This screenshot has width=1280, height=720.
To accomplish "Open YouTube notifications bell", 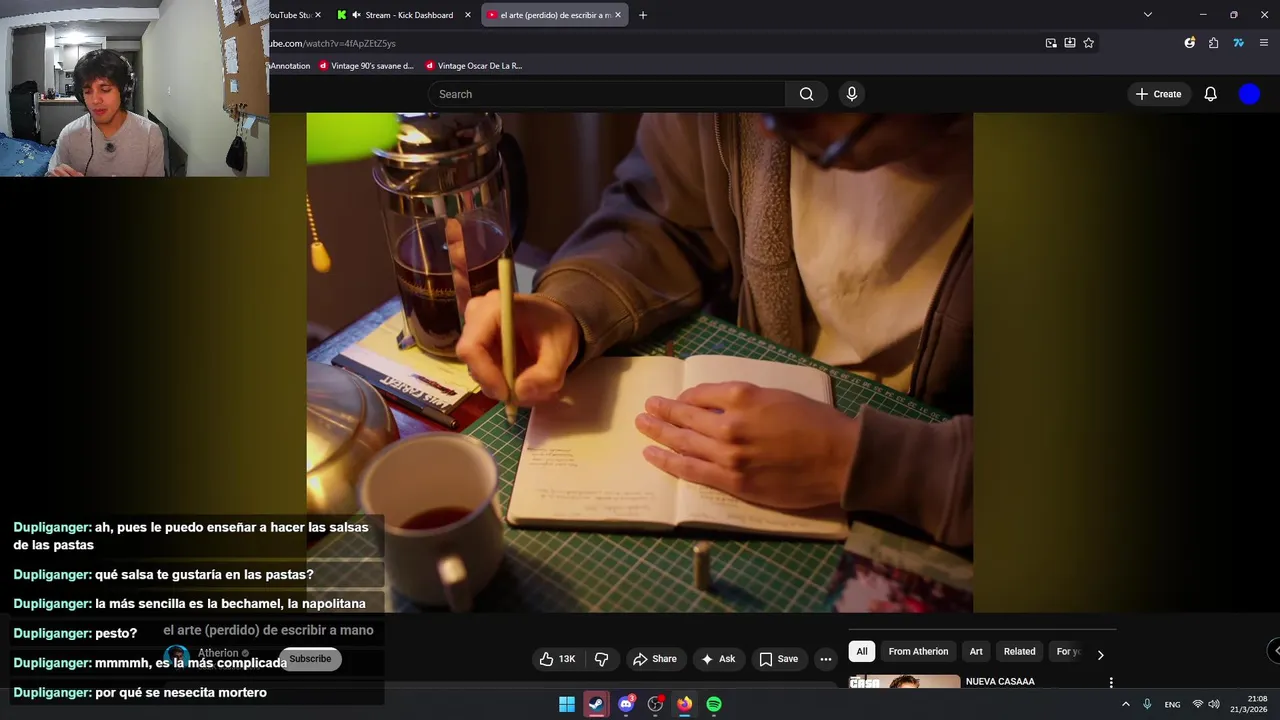I will [x=1210, y=94].
